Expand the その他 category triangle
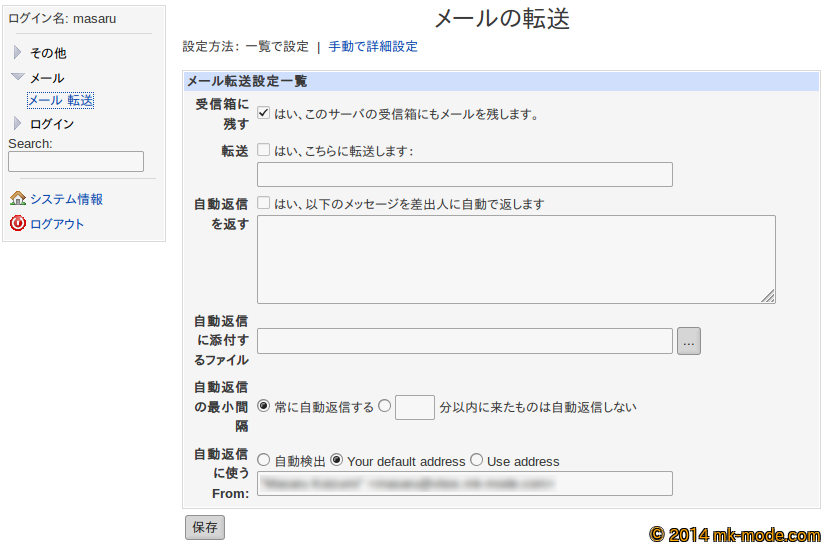827x548 pixels. (17, 53)
